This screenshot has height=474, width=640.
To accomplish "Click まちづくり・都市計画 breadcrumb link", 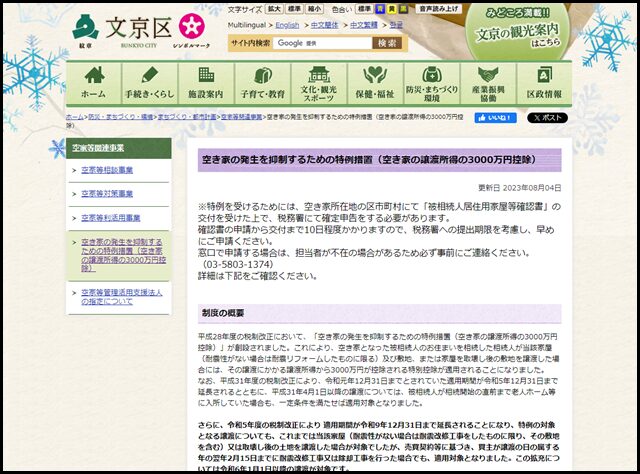I will tap(187, 117).
